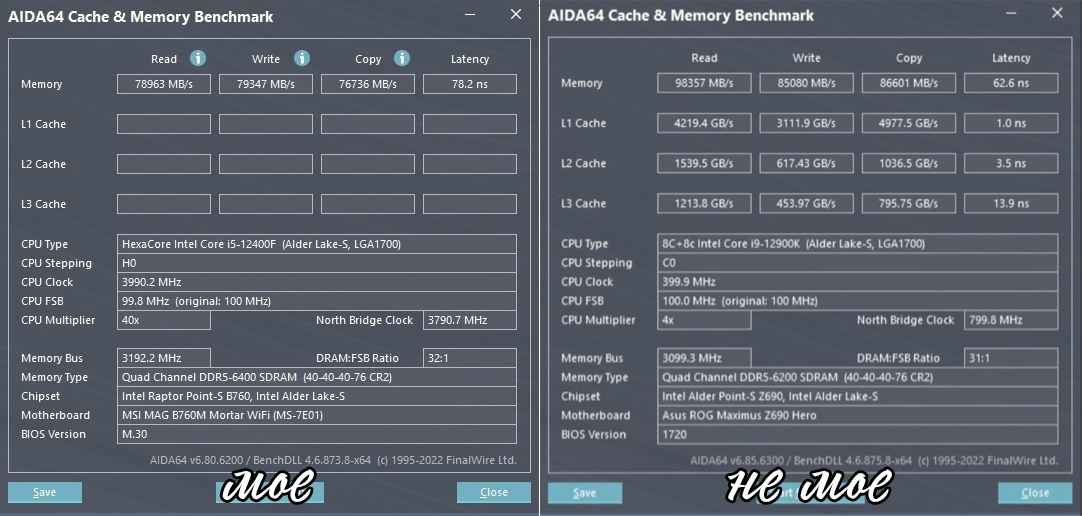Select memory write value 79347 MB/s
Viewport: 1082px width, 516px height.
(x=266, y=84)
